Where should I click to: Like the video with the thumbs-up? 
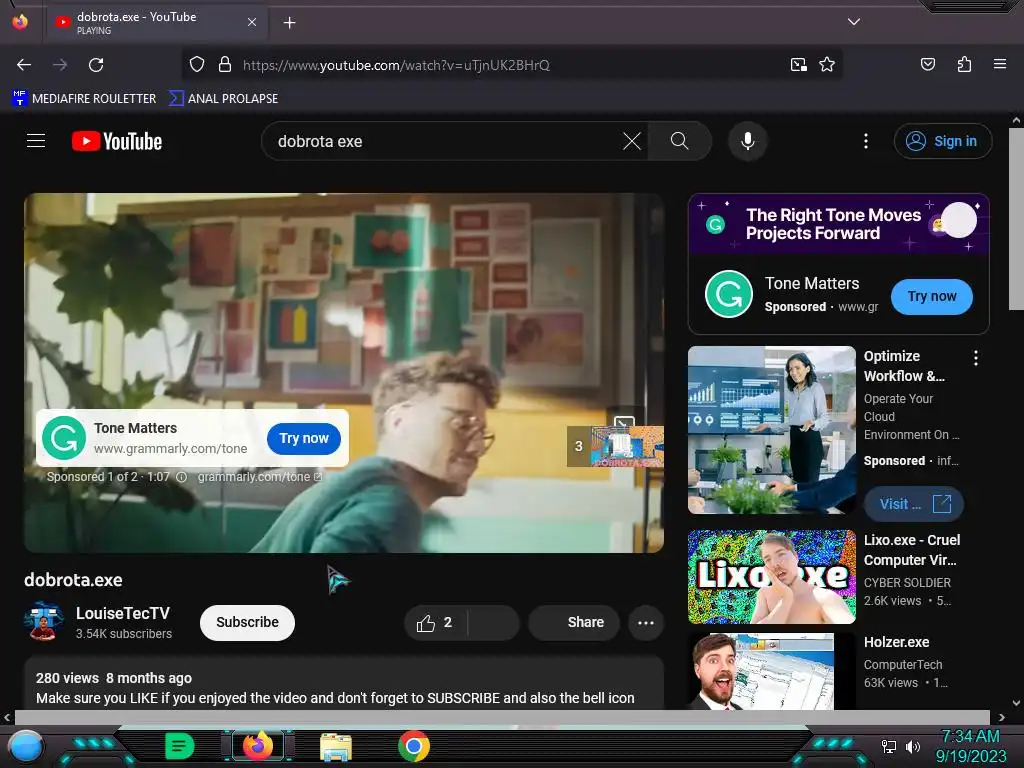(x=435, y=623)
